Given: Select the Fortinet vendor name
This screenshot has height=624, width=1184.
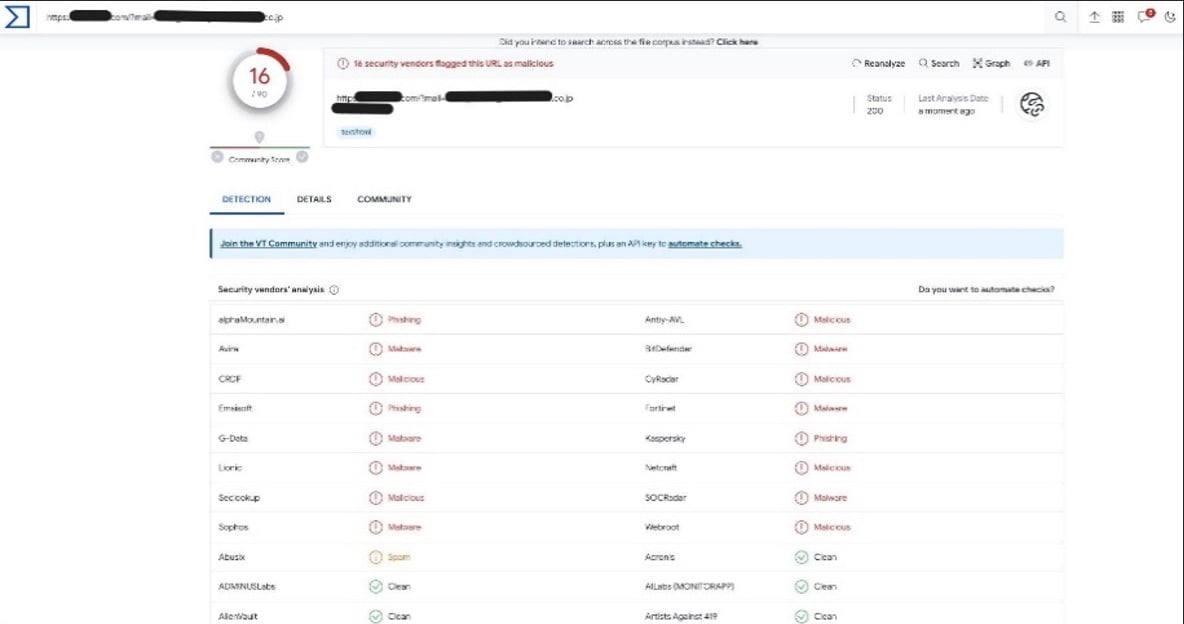Looking at the screenshot, I should pos(660,409).
